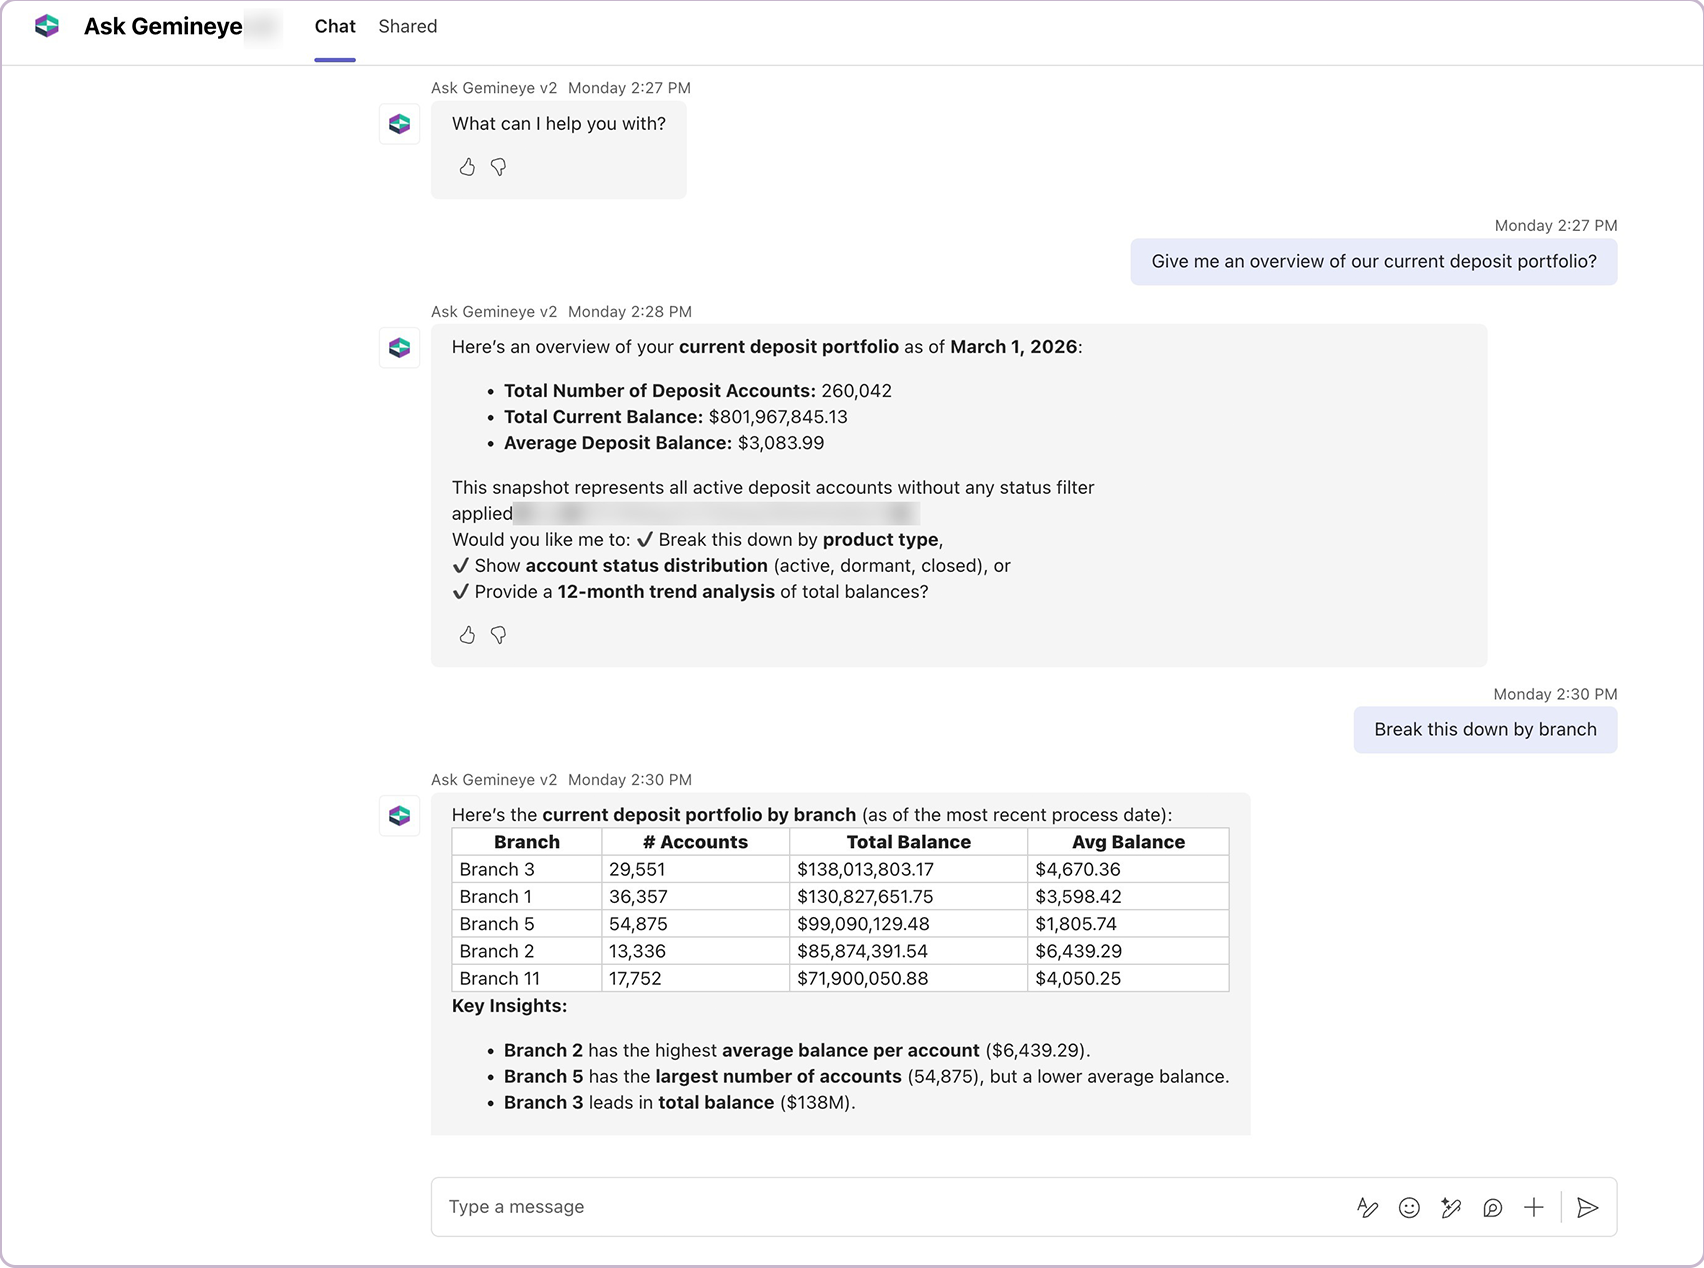Open the Shared tab
Screen dimensions: 1704x1268
[x=407, y=27]
